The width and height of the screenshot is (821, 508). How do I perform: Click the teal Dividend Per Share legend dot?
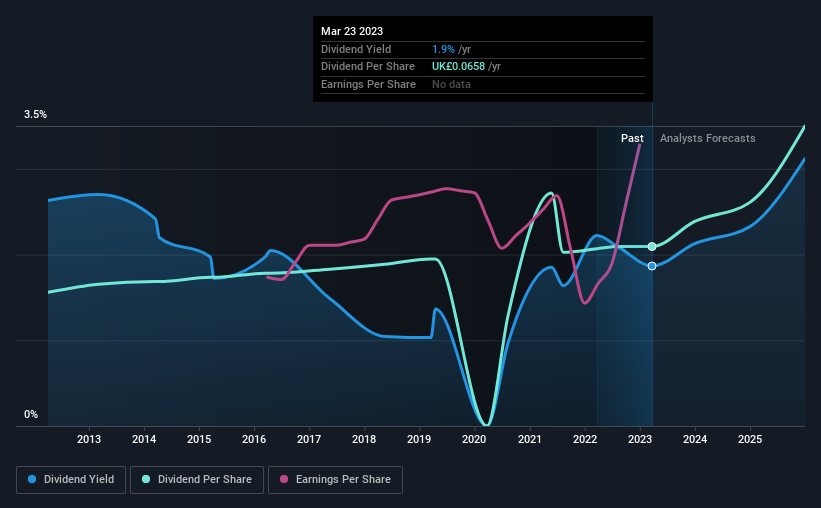pyautogui.click(x=146, y=479)
